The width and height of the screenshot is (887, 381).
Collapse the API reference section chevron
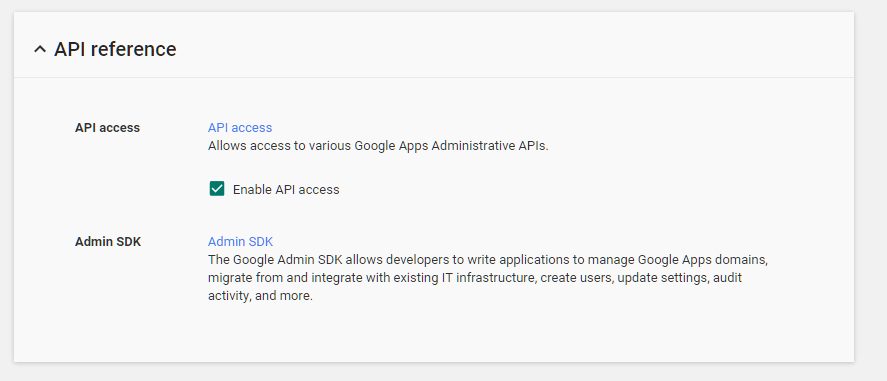(x=40, y=49)
